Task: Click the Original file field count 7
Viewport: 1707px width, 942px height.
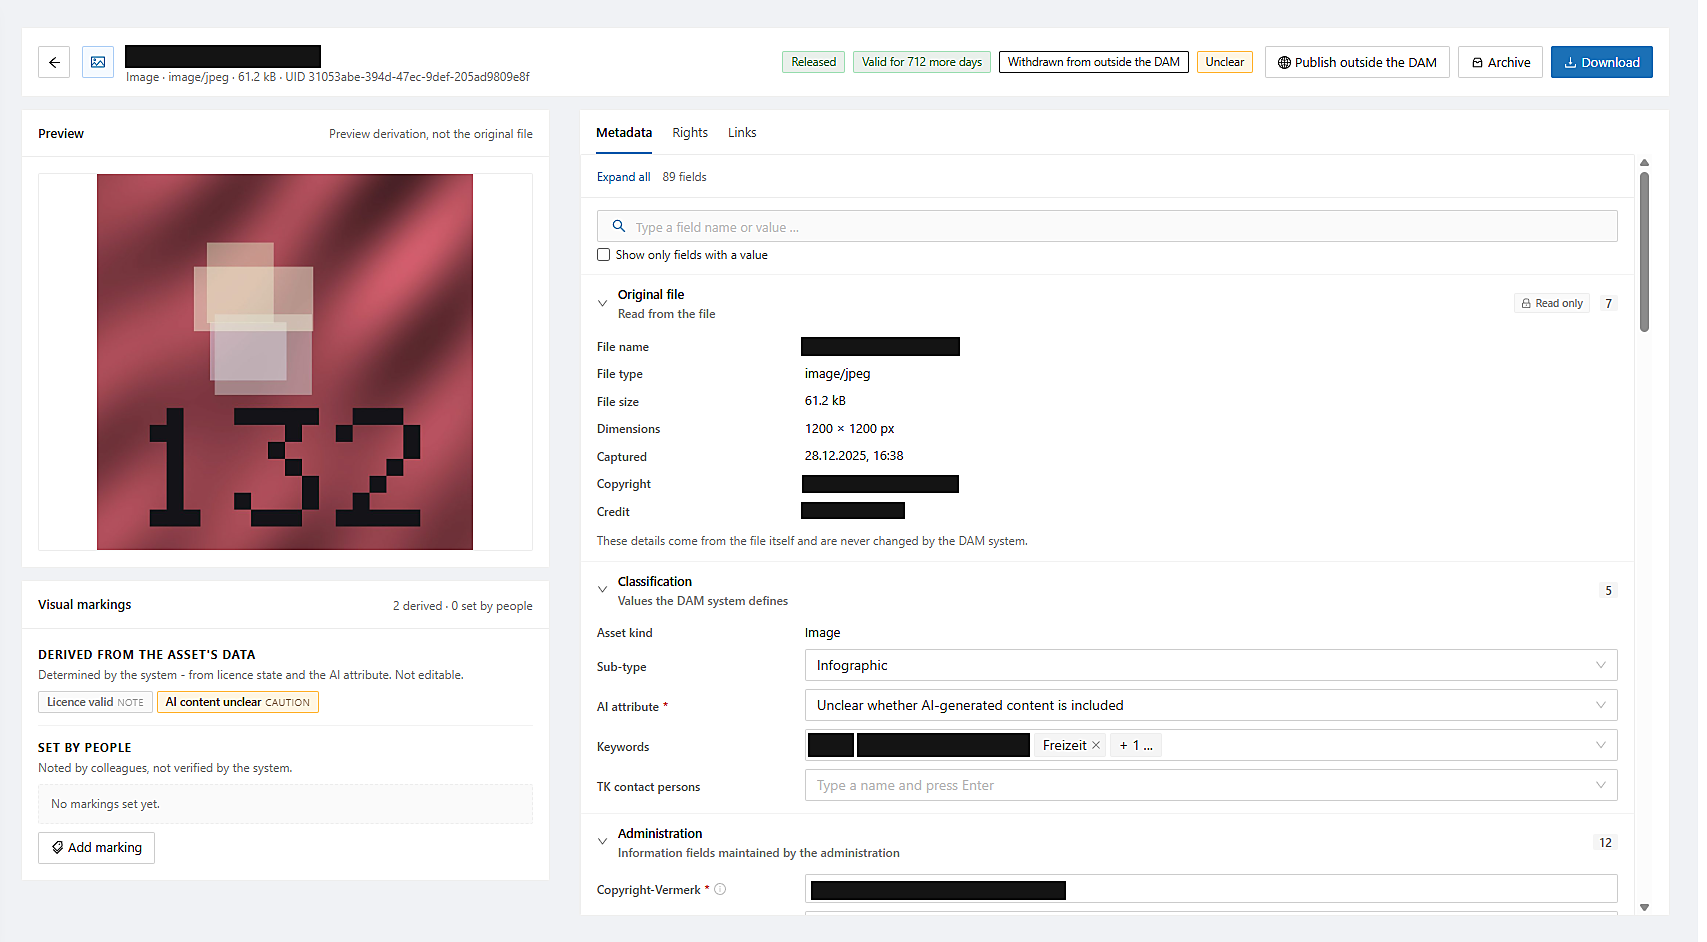Action: pos(1608,303)
